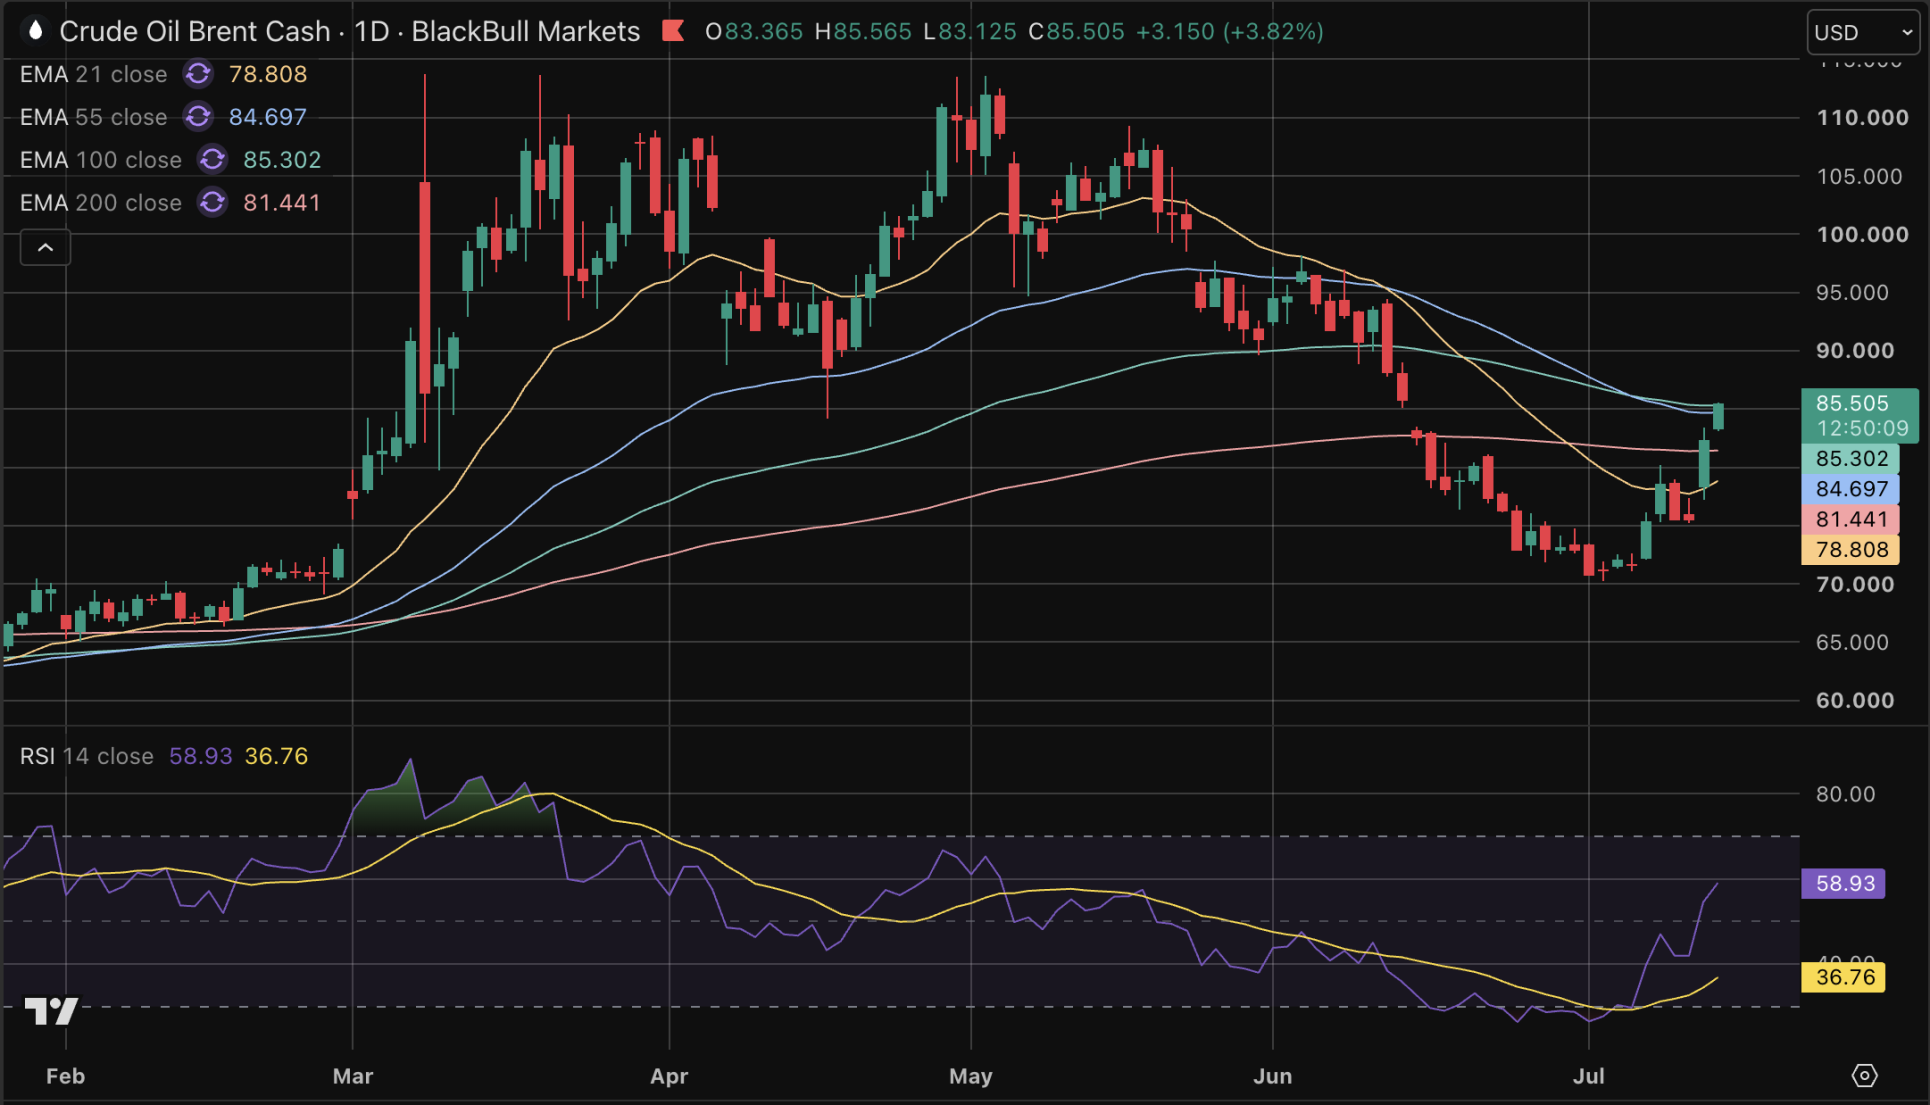Open the USD currency dropdown
Image resolution: width=1930 pixels, height=1105 pixels.
pyautogui.click(x=1863, y=32)
